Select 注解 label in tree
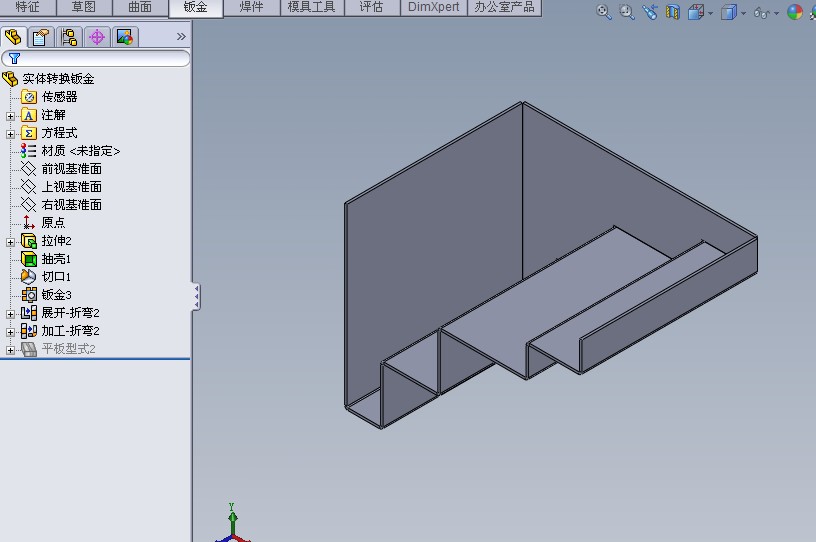This screenshot has width=816, height=542. (53, 115)
